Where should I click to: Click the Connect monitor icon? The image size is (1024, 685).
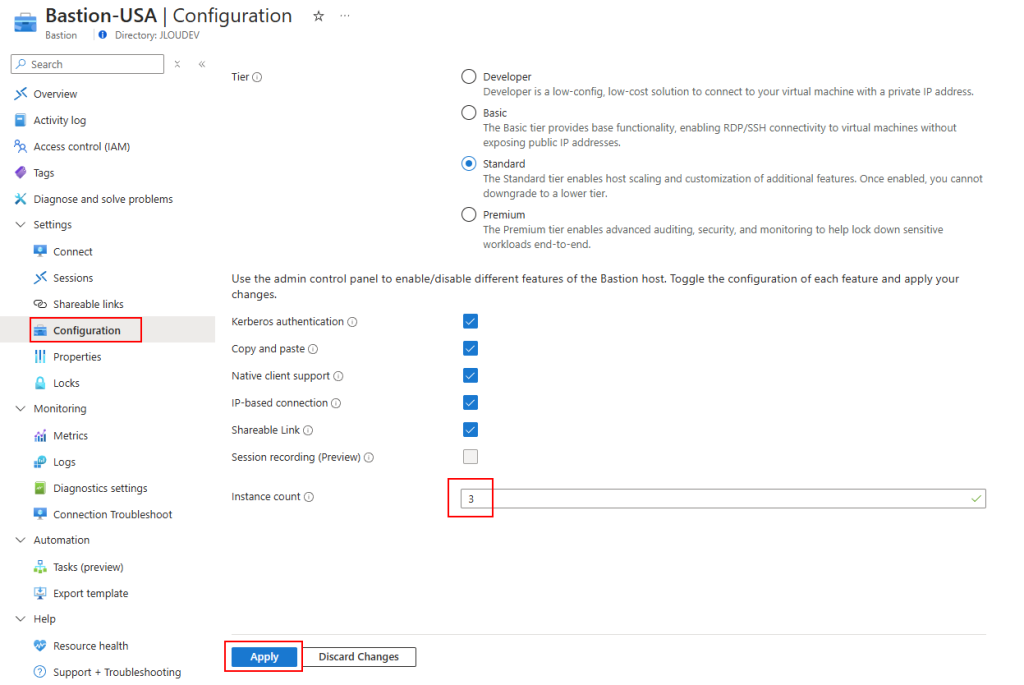[40, 251]
